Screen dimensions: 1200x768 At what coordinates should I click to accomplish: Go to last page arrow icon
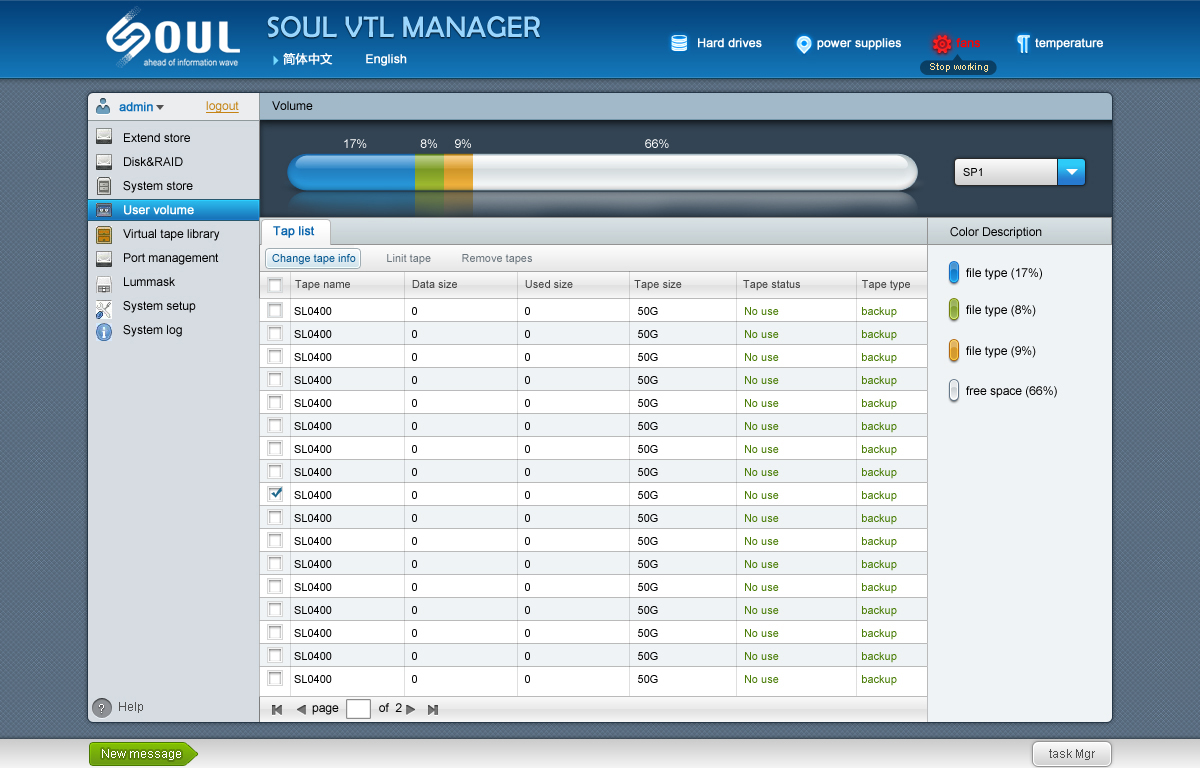point(433,709)
